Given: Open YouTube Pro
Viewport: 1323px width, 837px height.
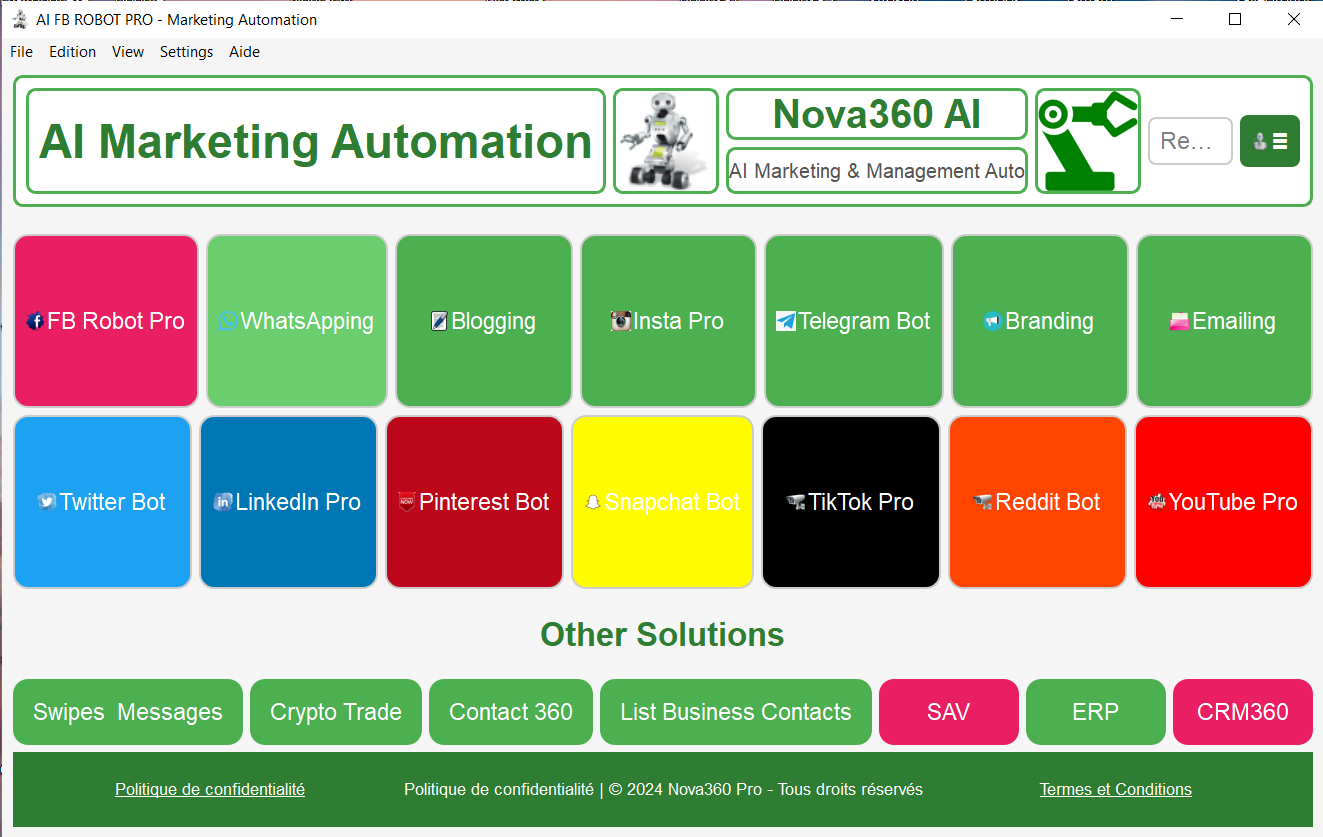Looking at the screenshot, I should click(x=1223, y=502).
